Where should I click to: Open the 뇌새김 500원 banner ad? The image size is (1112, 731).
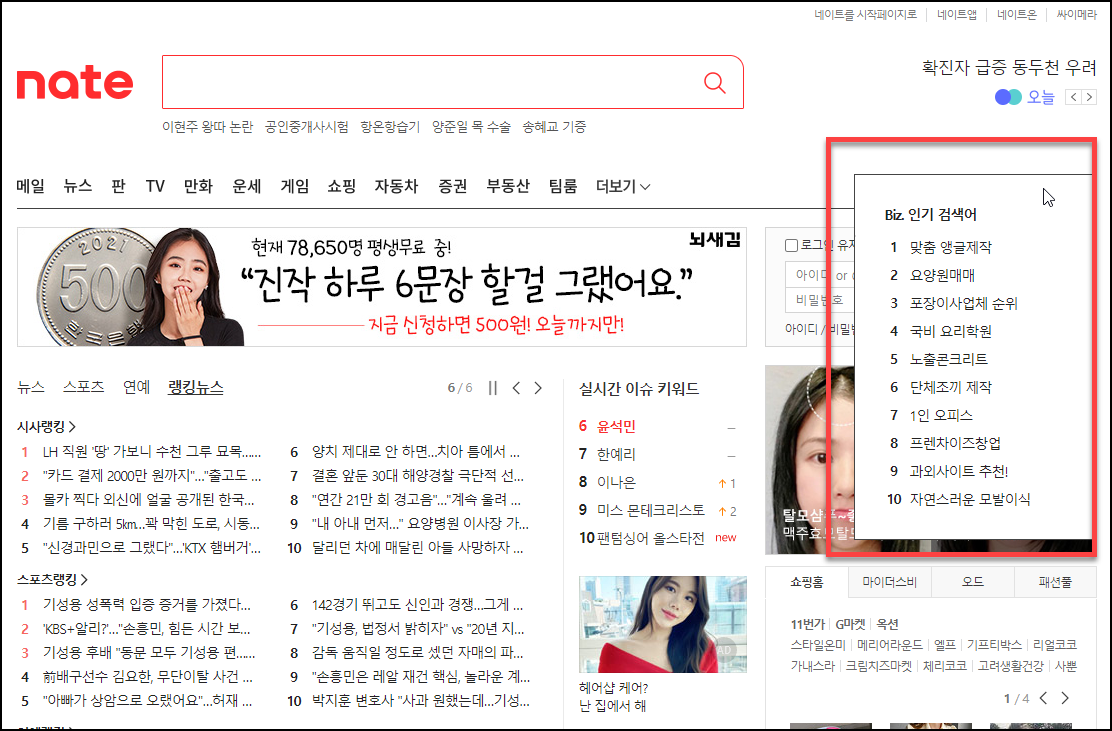[382, 287]
